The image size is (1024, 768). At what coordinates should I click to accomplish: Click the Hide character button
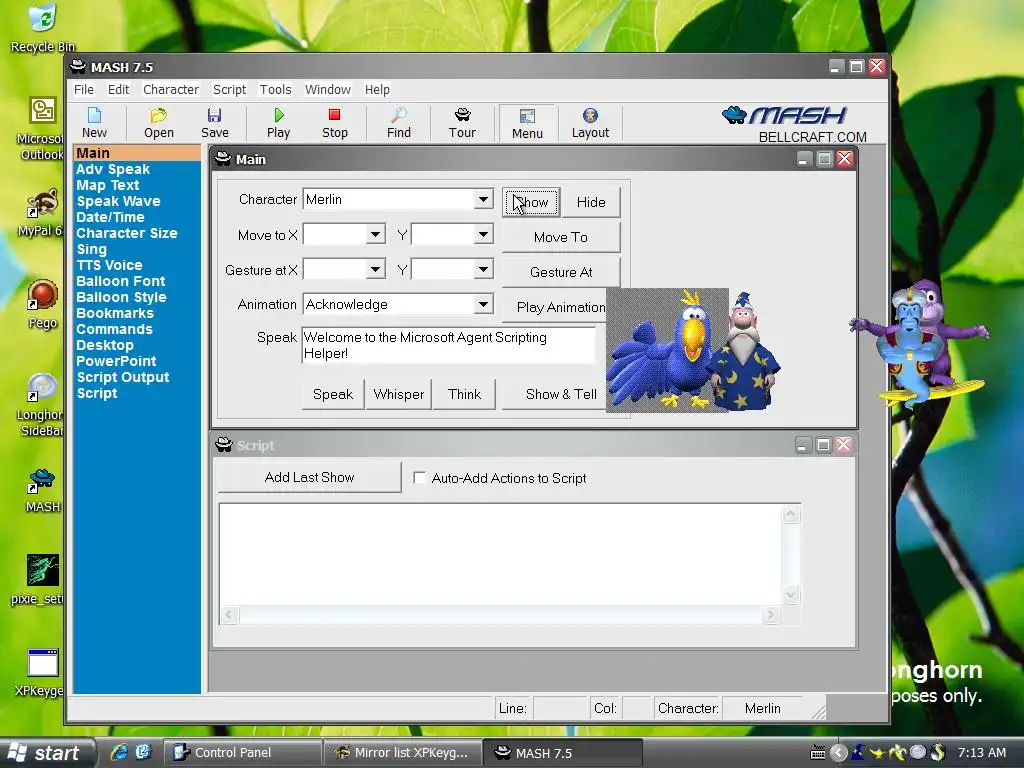click(591, 202)
